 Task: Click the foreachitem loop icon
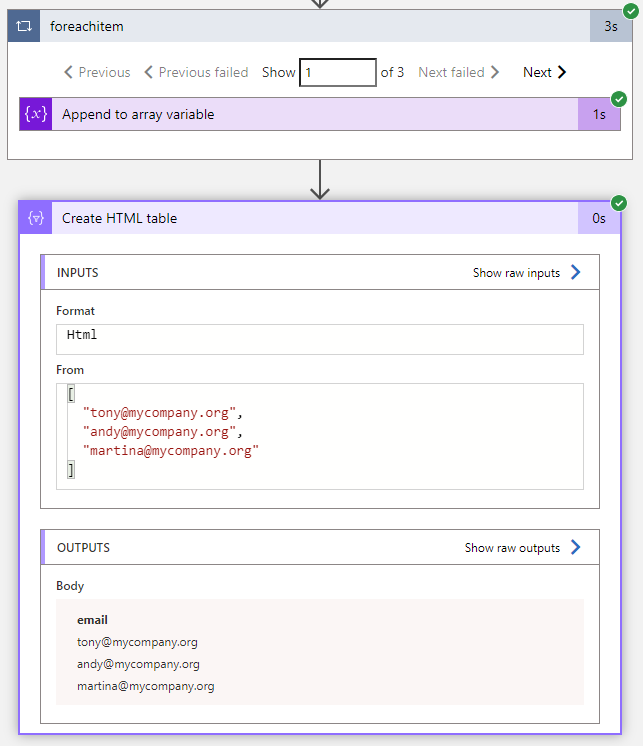(x=23, y=27)
